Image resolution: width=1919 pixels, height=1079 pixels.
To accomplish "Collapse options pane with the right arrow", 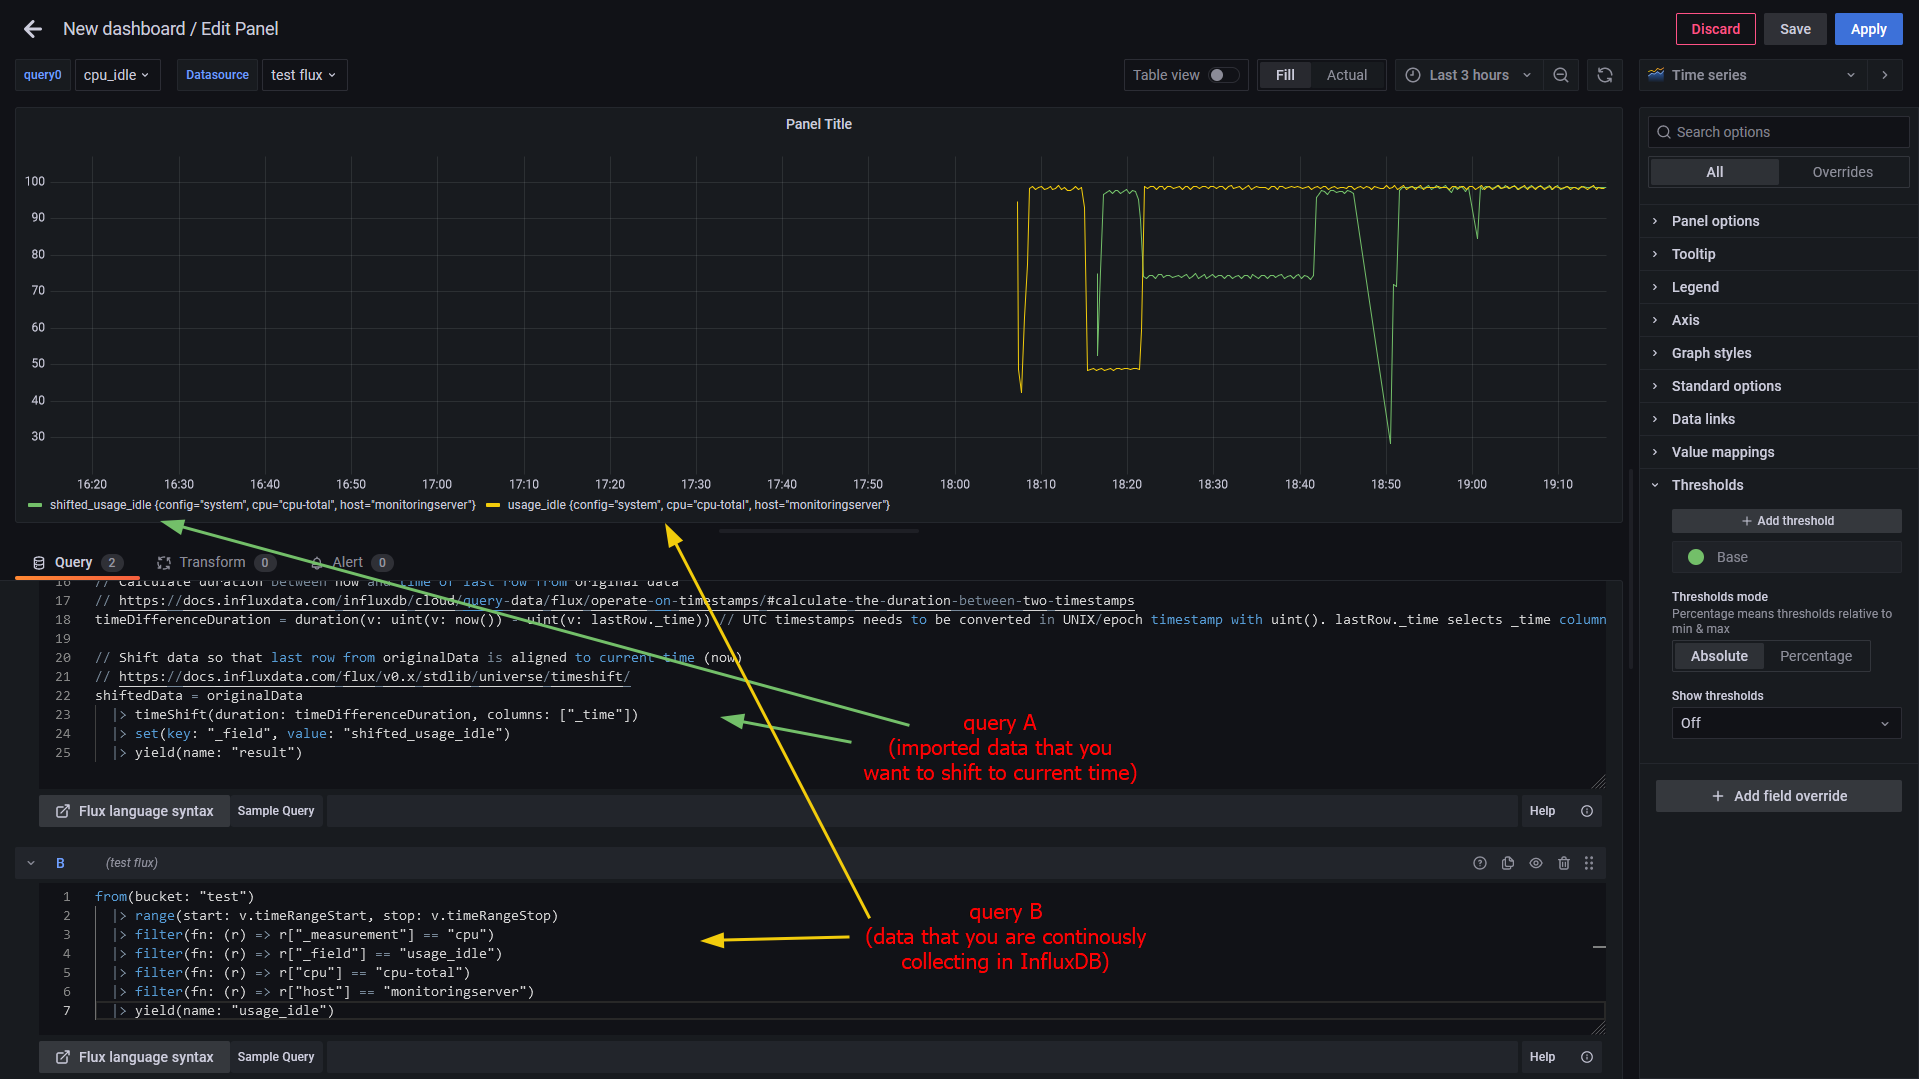I will (x=1885, y=75).
